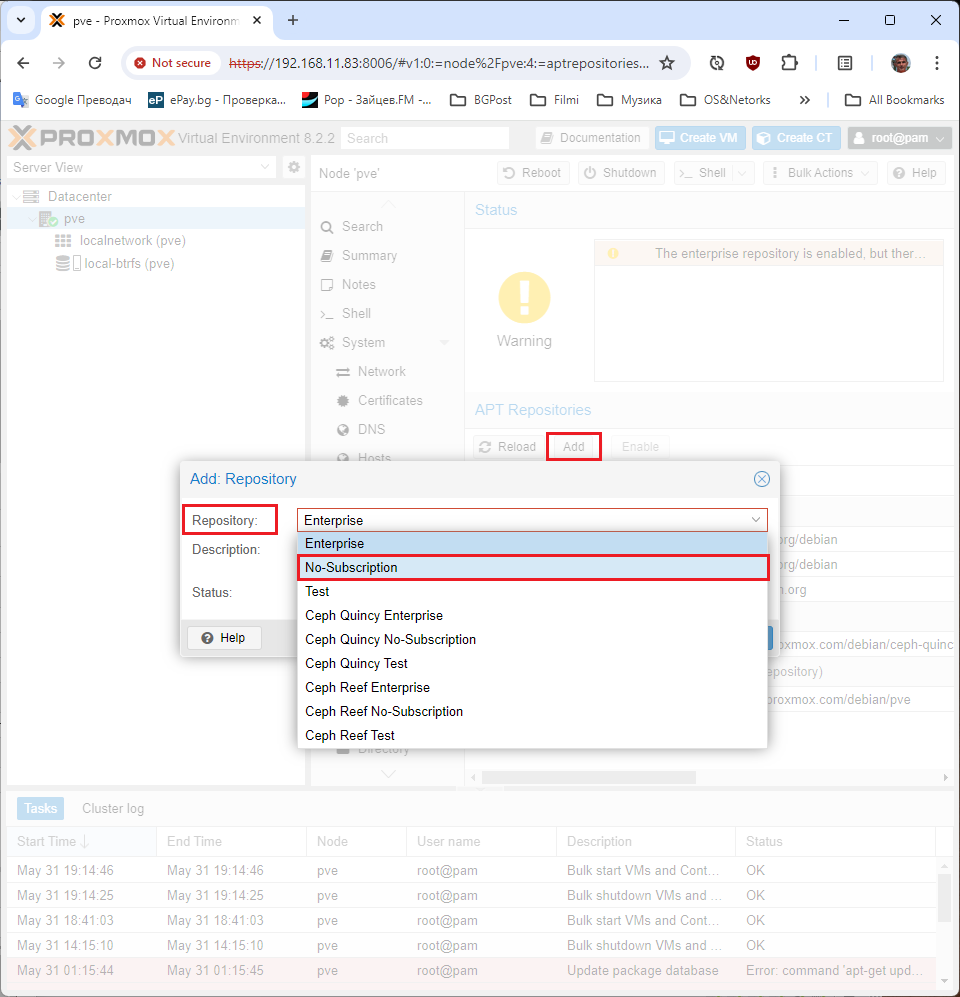
Task: Click failed Update package database task
Action: [x=472, y=970]
